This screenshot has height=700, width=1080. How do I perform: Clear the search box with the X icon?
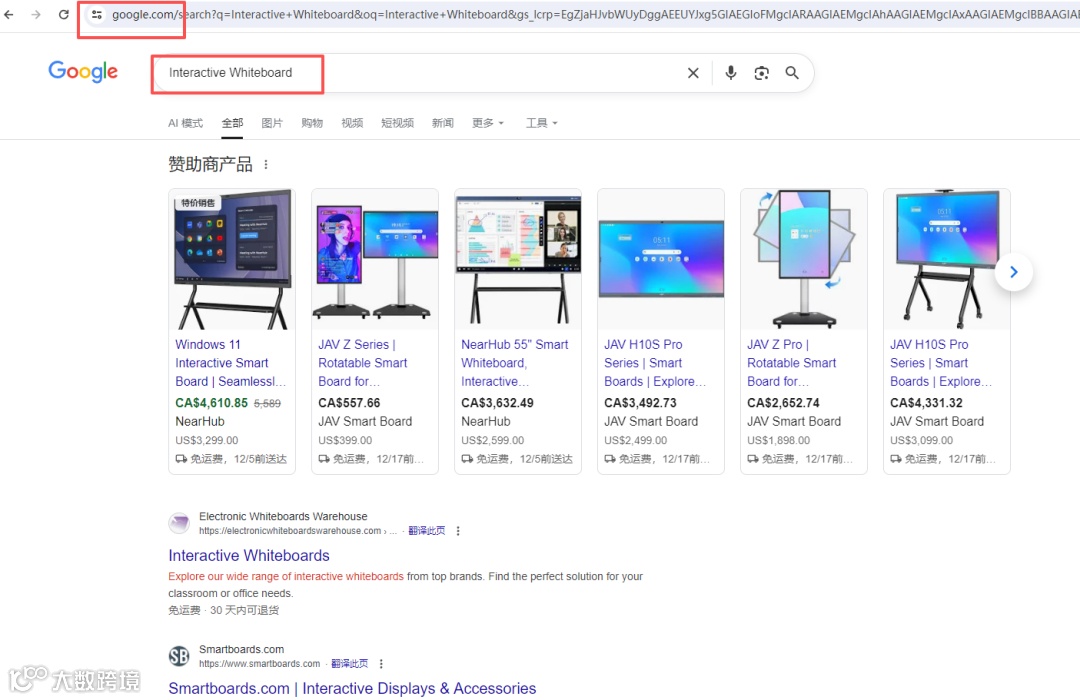(693, 72)
